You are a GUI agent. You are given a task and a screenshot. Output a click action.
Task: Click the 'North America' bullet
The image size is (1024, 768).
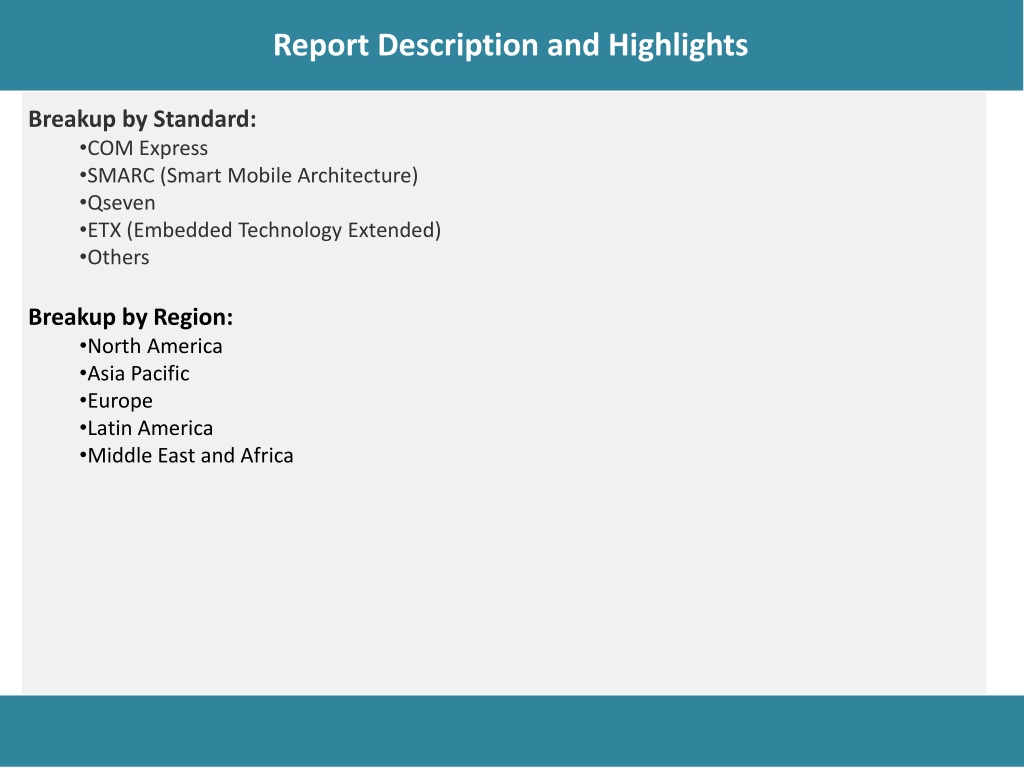(151, 346)
